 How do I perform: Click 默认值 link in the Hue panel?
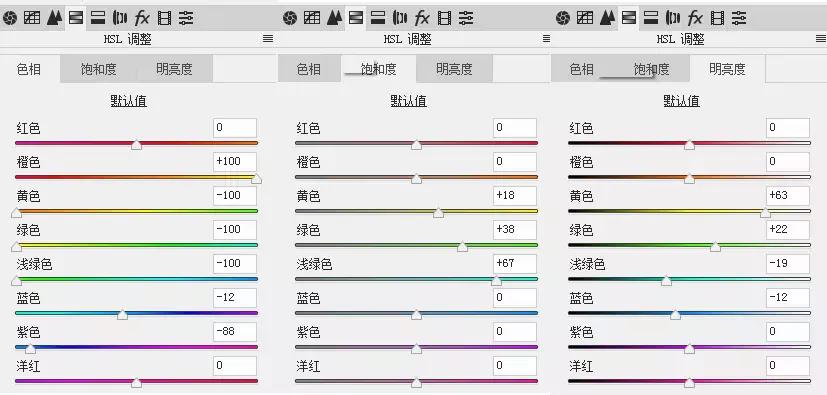[x=128, y=101]
